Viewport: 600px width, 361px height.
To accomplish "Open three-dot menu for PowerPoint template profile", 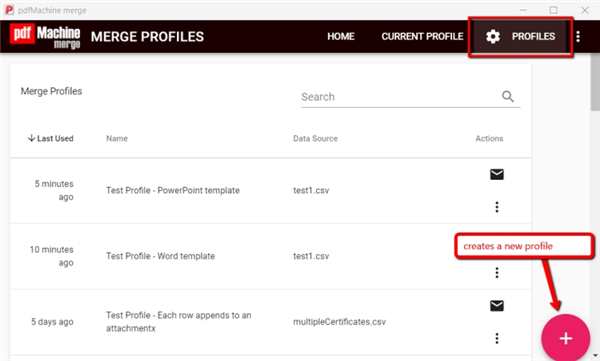I will (497, 207).
